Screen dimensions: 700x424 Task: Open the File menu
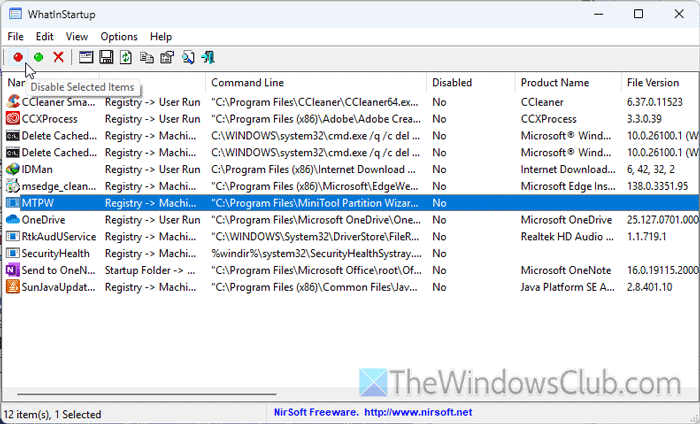pyautogui.click(x=16, y=37)
